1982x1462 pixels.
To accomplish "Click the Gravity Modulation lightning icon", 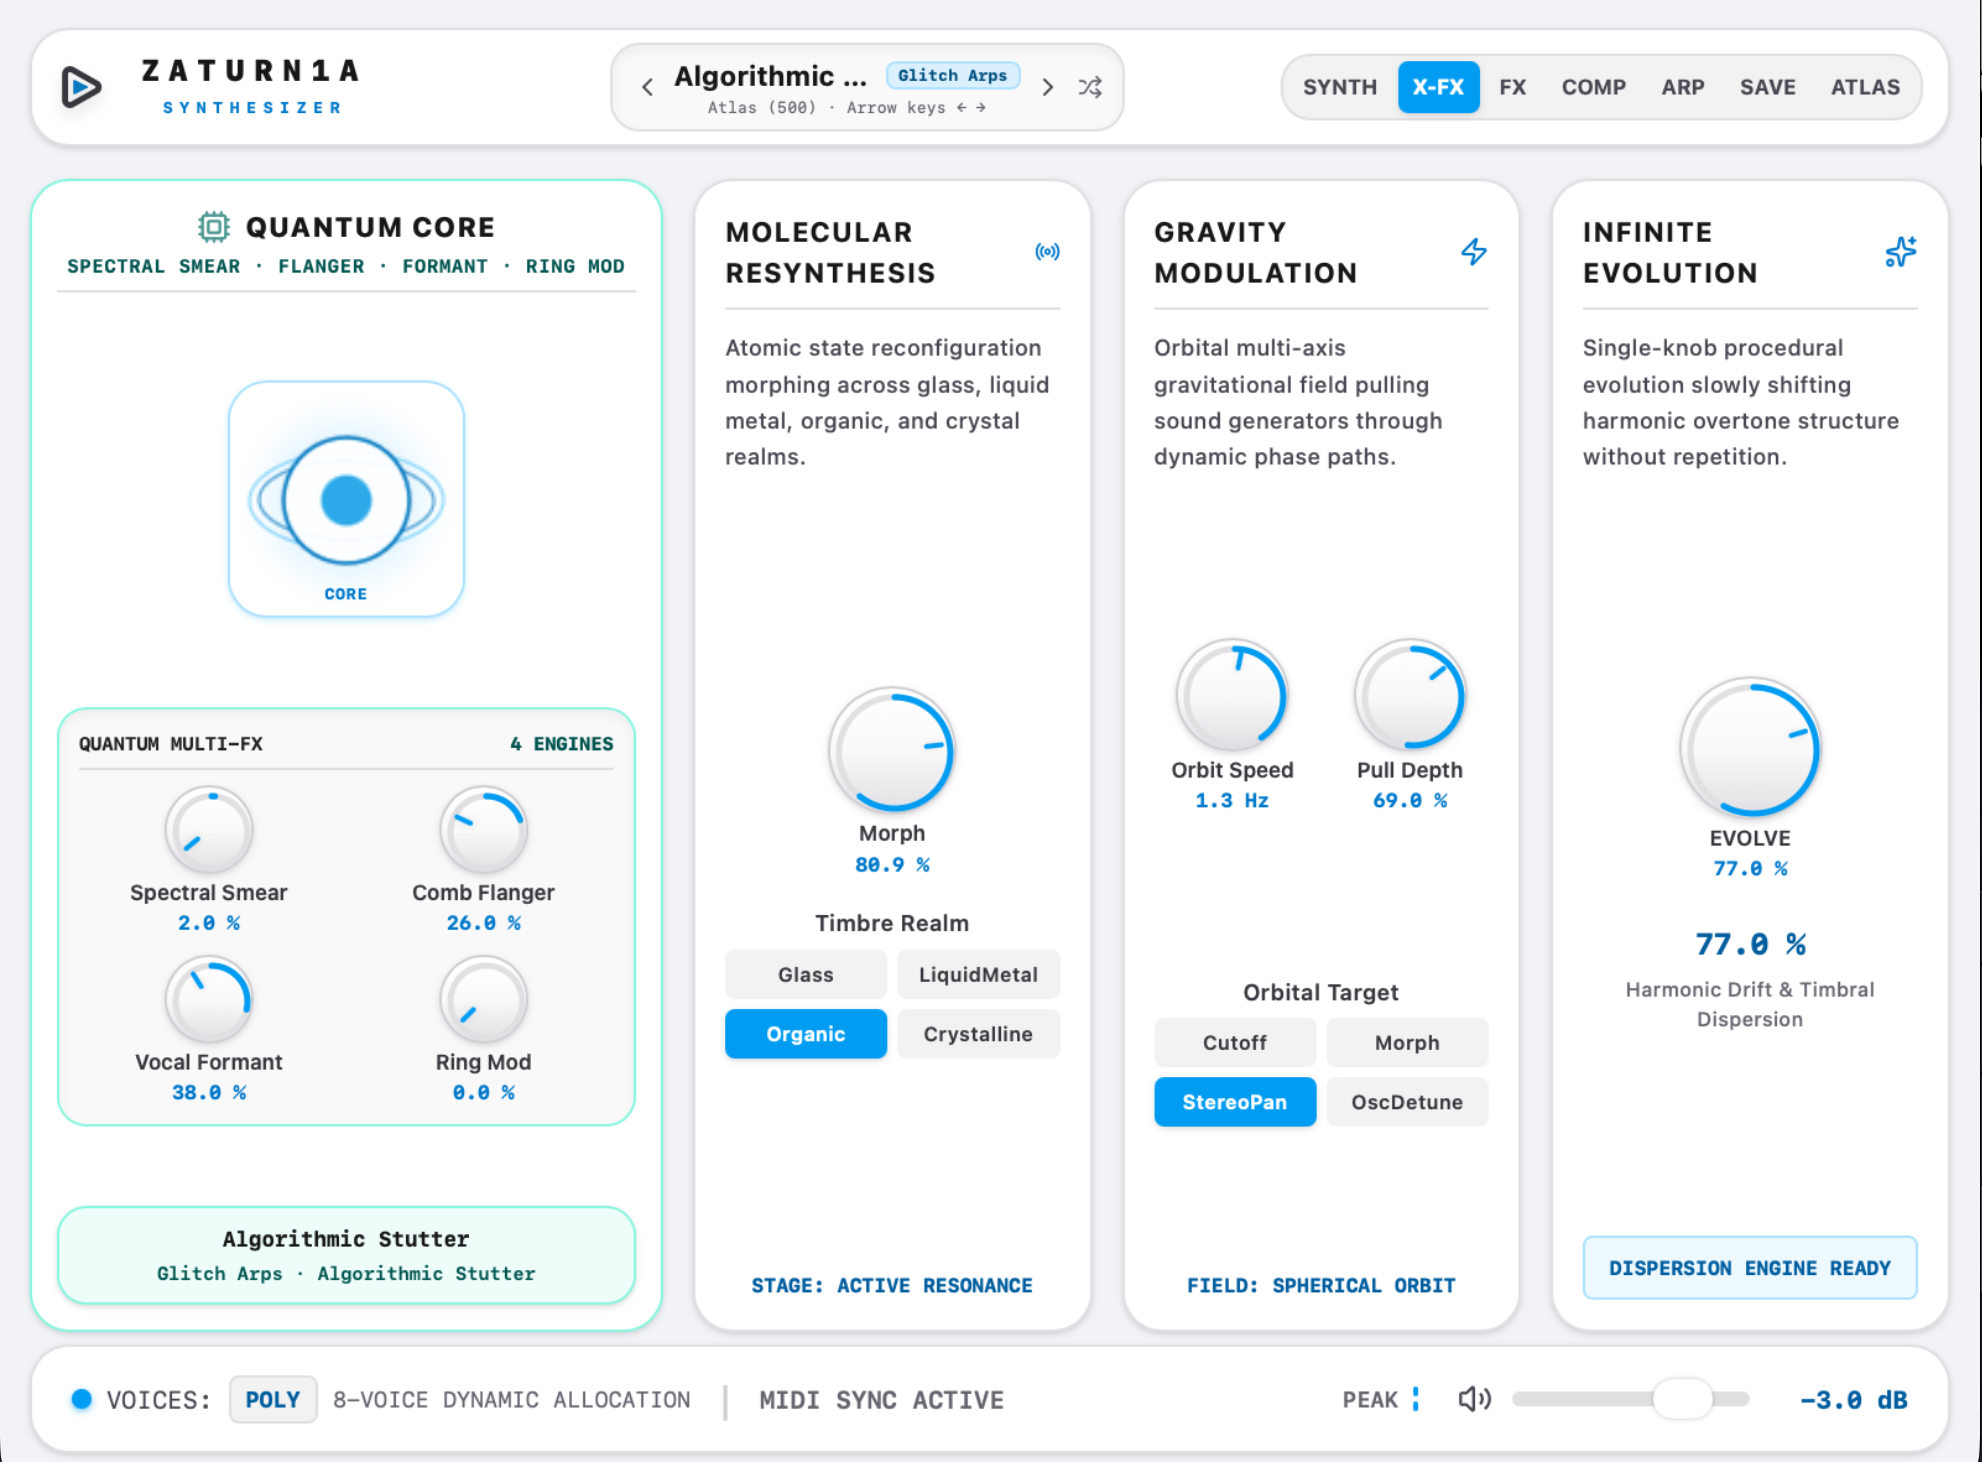I will click(1474, 251).
